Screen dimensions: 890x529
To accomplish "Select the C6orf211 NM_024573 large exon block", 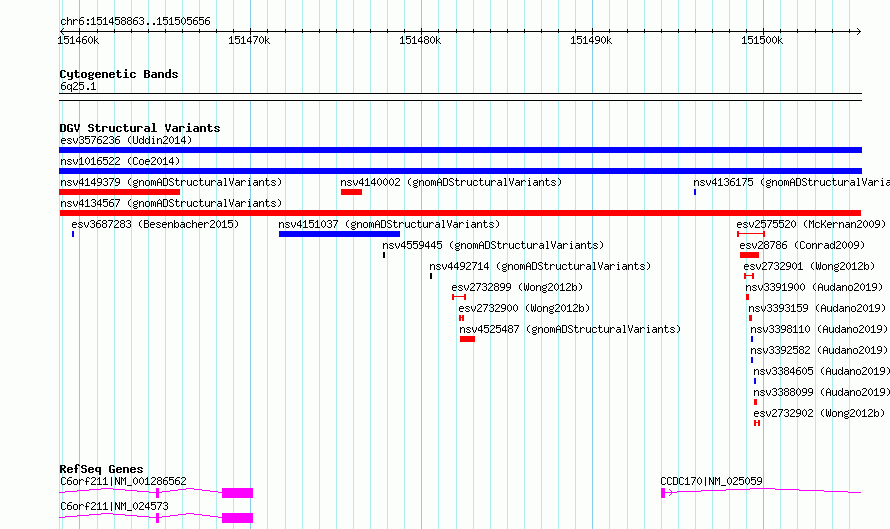I will (x=237, y=518).
